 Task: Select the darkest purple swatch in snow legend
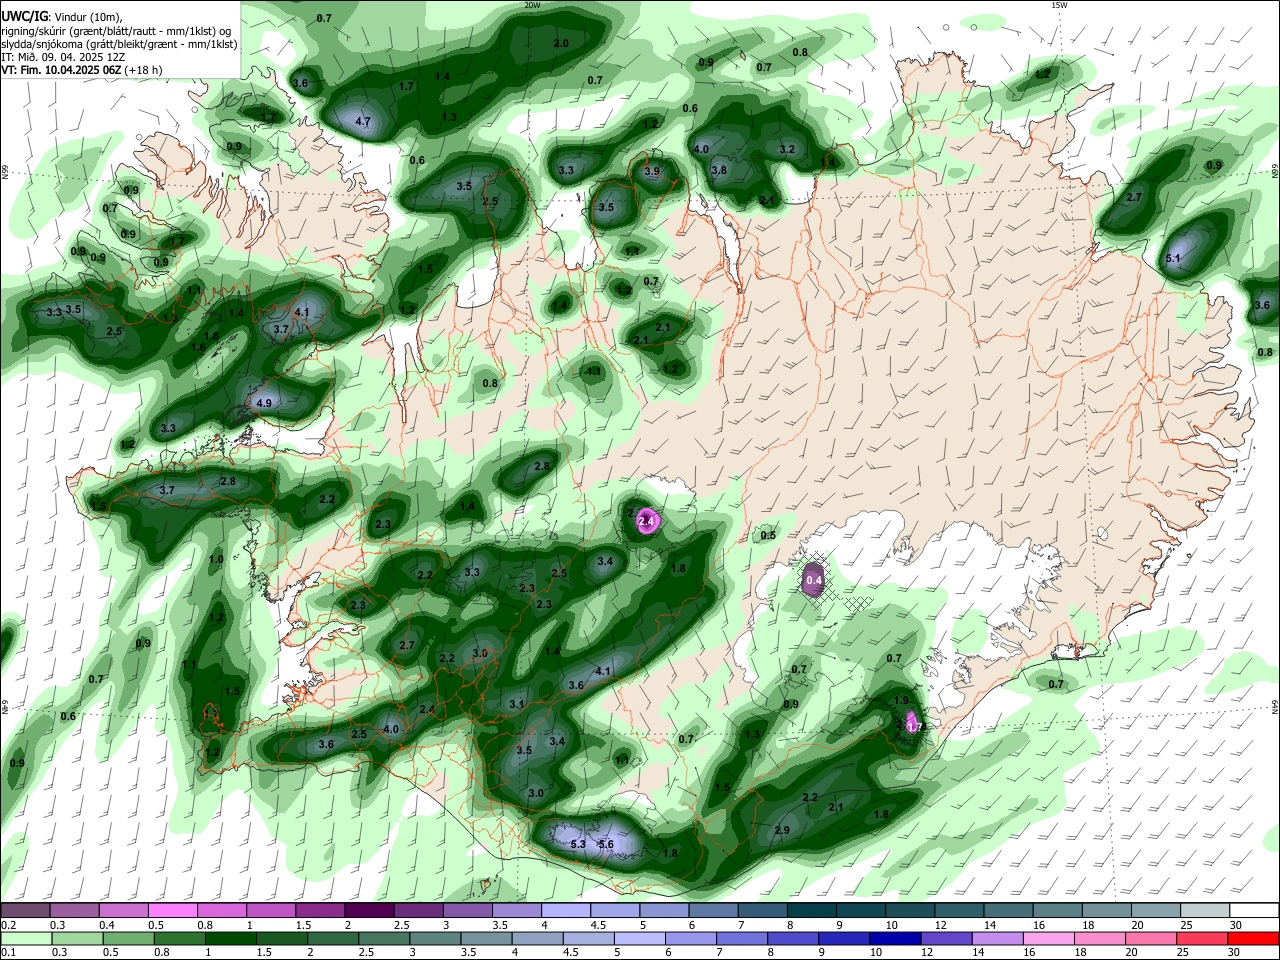(x=368, y=910)
